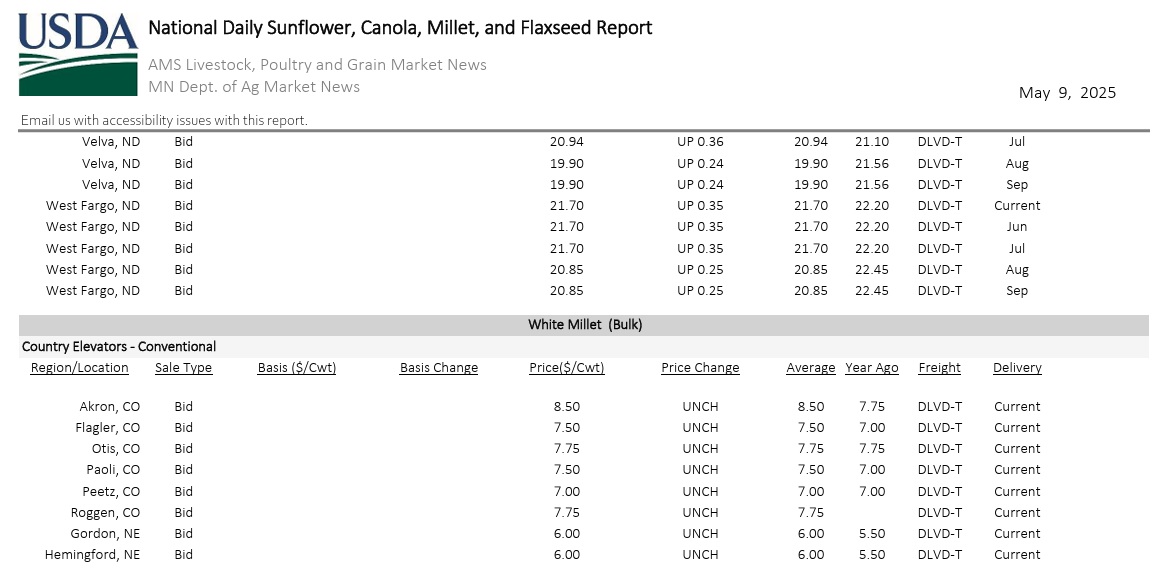
Task: Click the Average column header
Action: pyautogui.click(x=810, y=368)
